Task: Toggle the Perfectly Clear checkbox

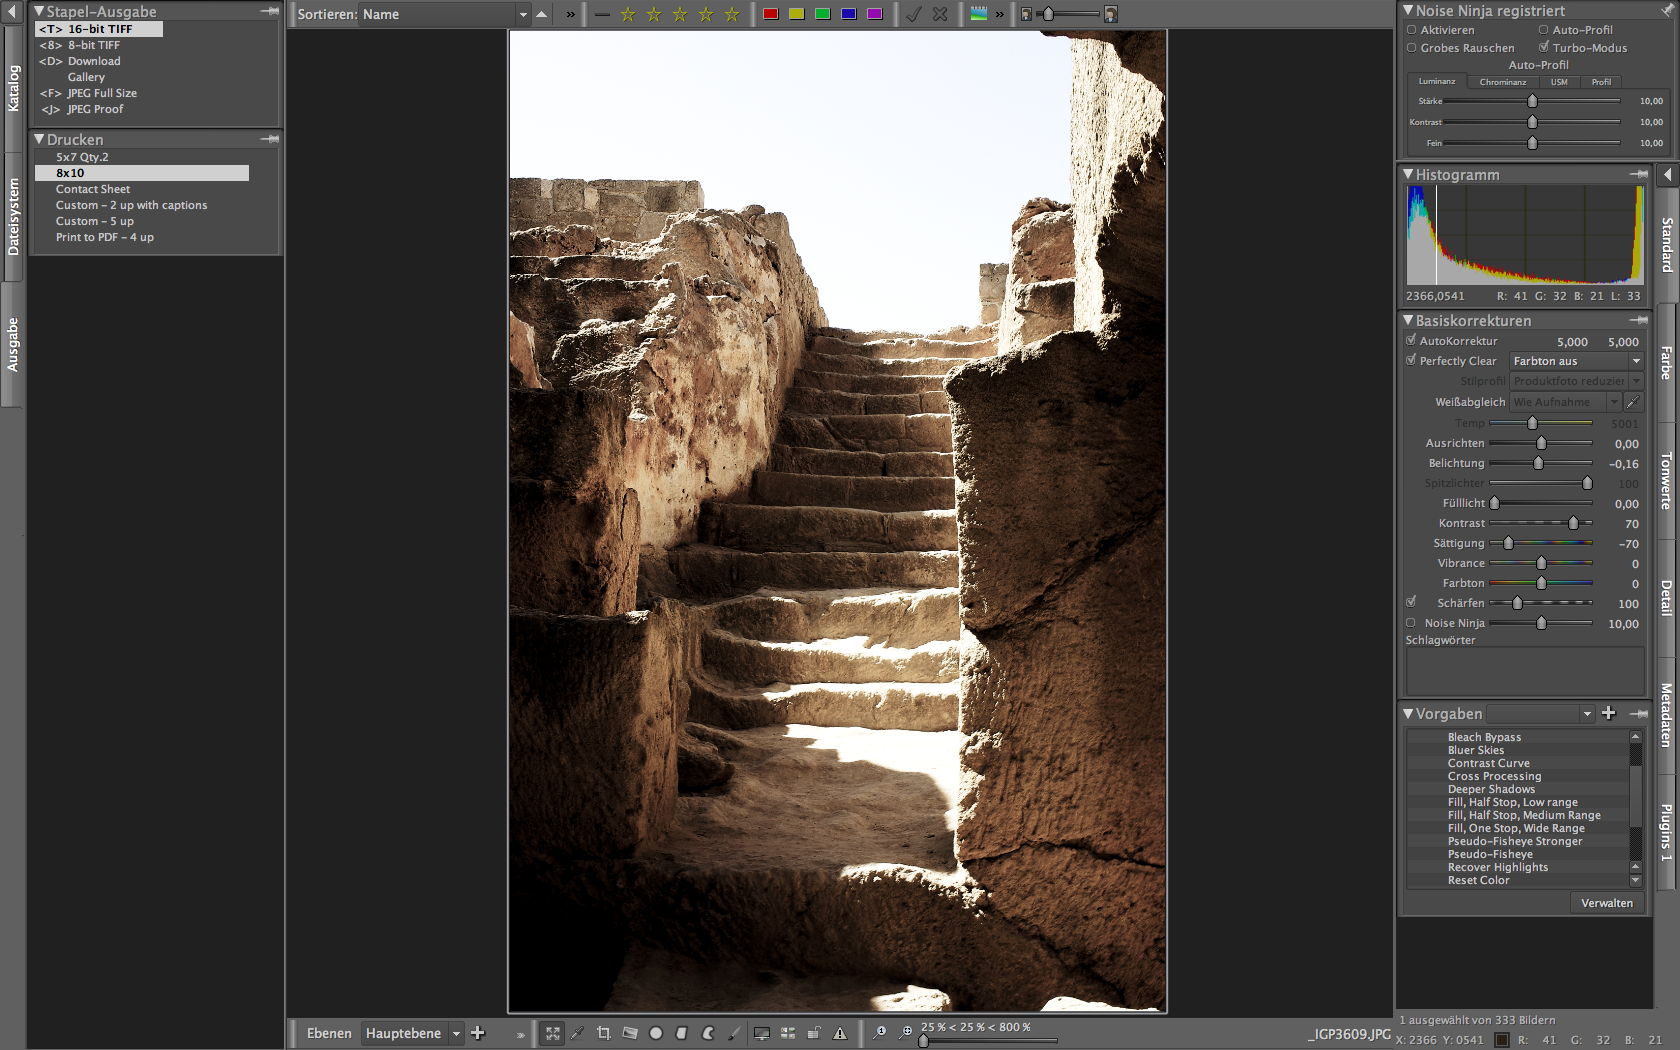Action: coord(1411,361)
